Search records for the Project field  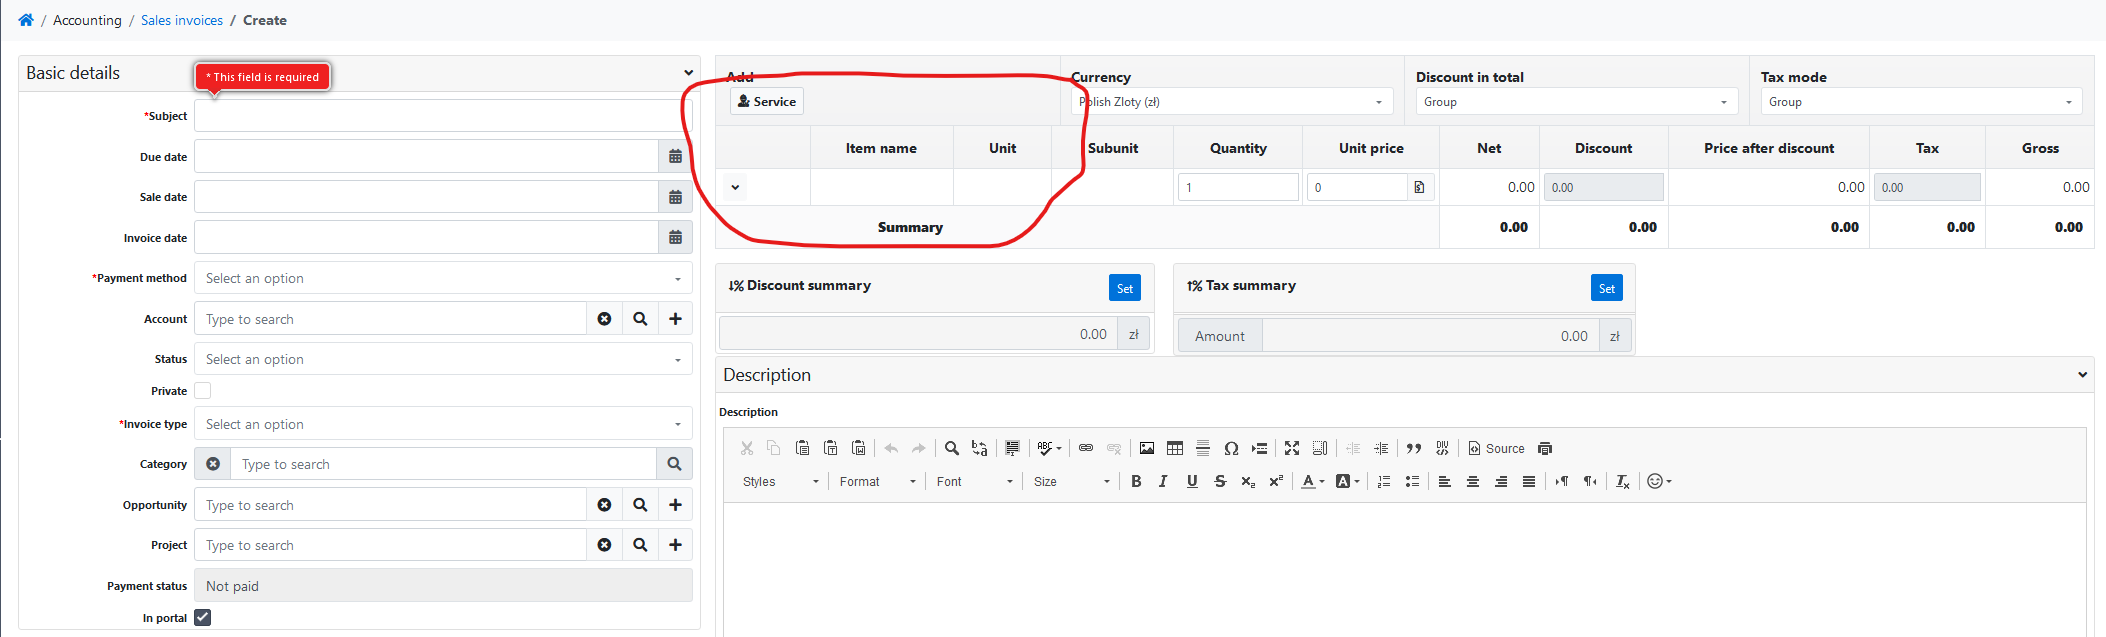coord(640,545)
